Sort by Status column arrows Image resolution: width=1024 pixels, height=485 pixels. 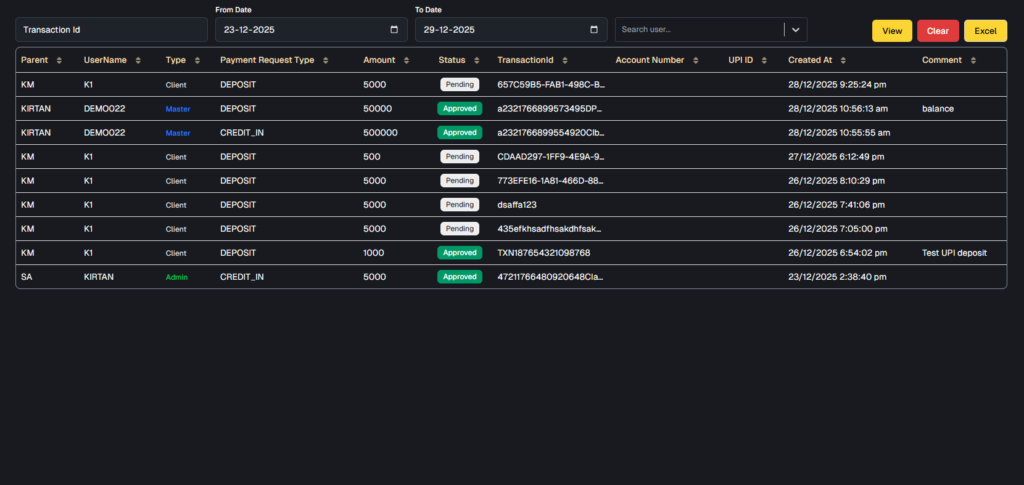pos(476,60)
